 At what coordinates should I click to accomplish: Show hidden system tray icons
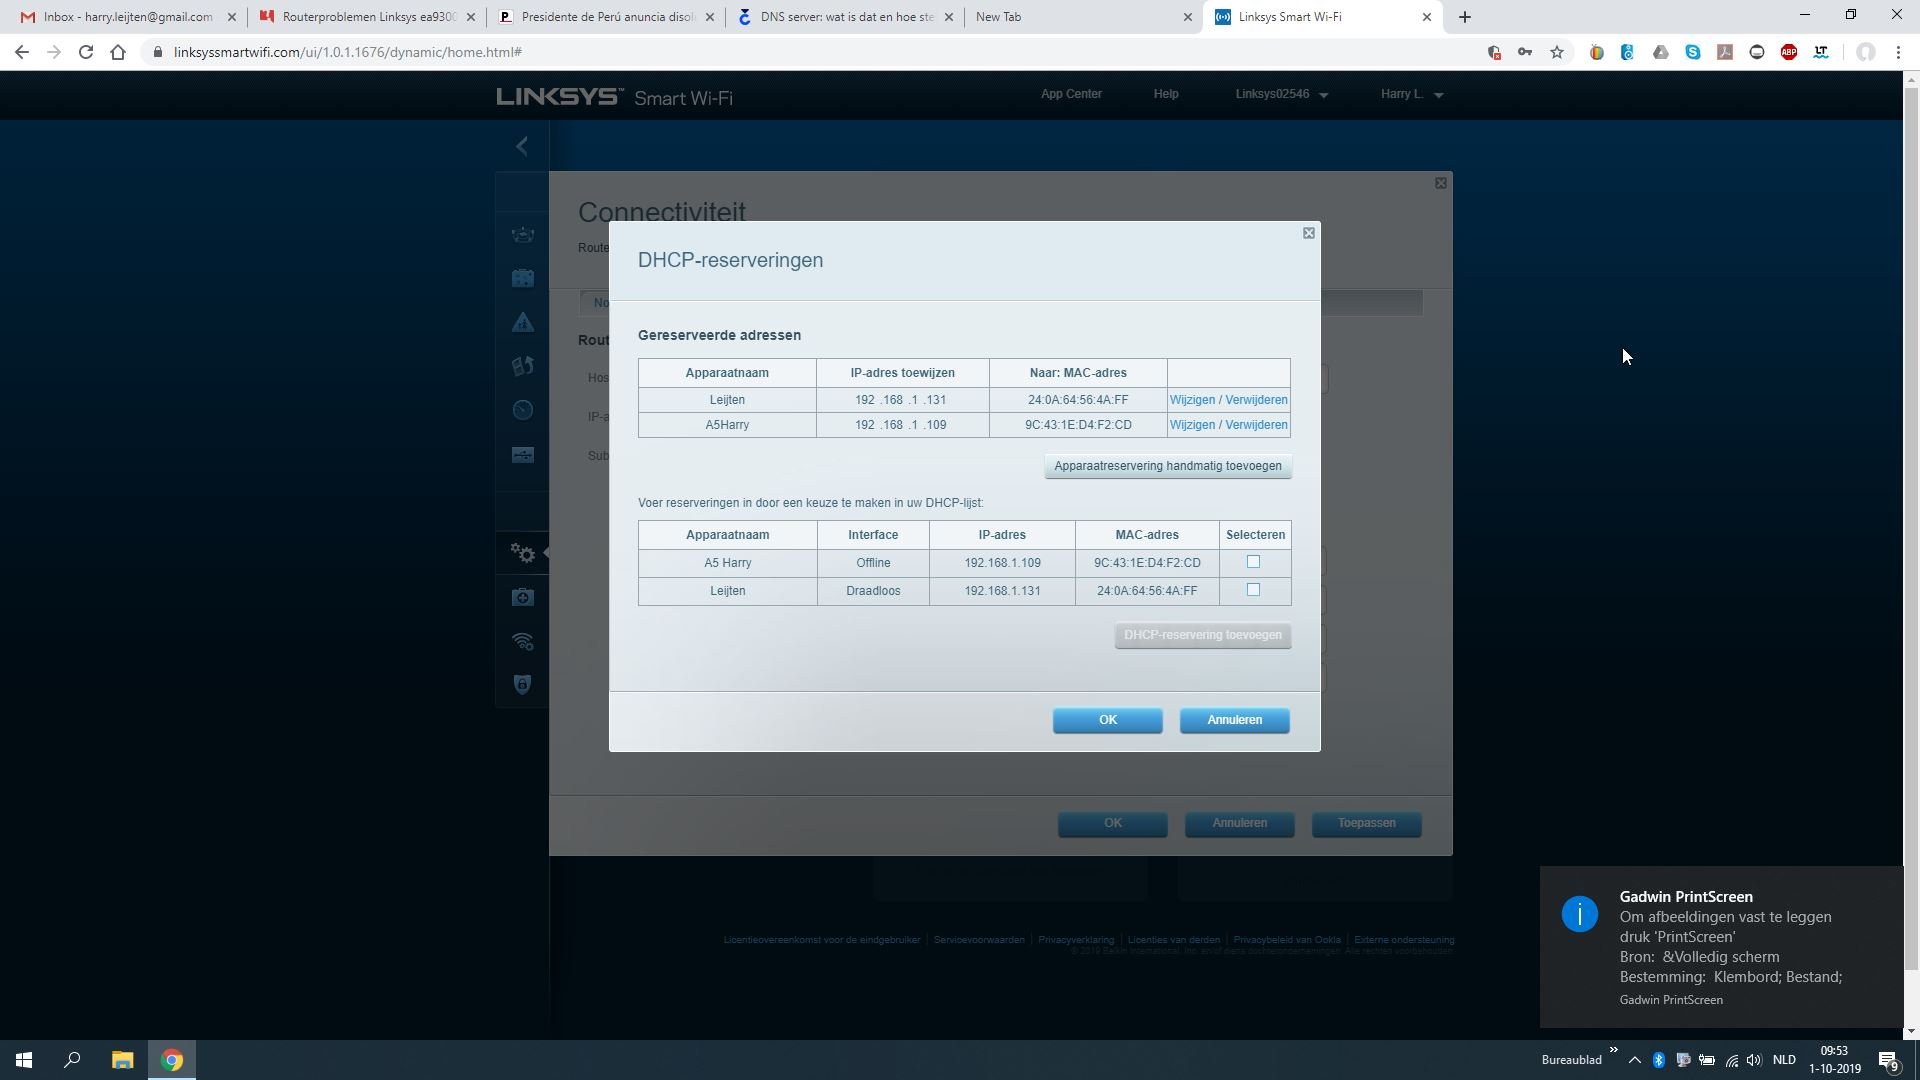[1634, 1060]
